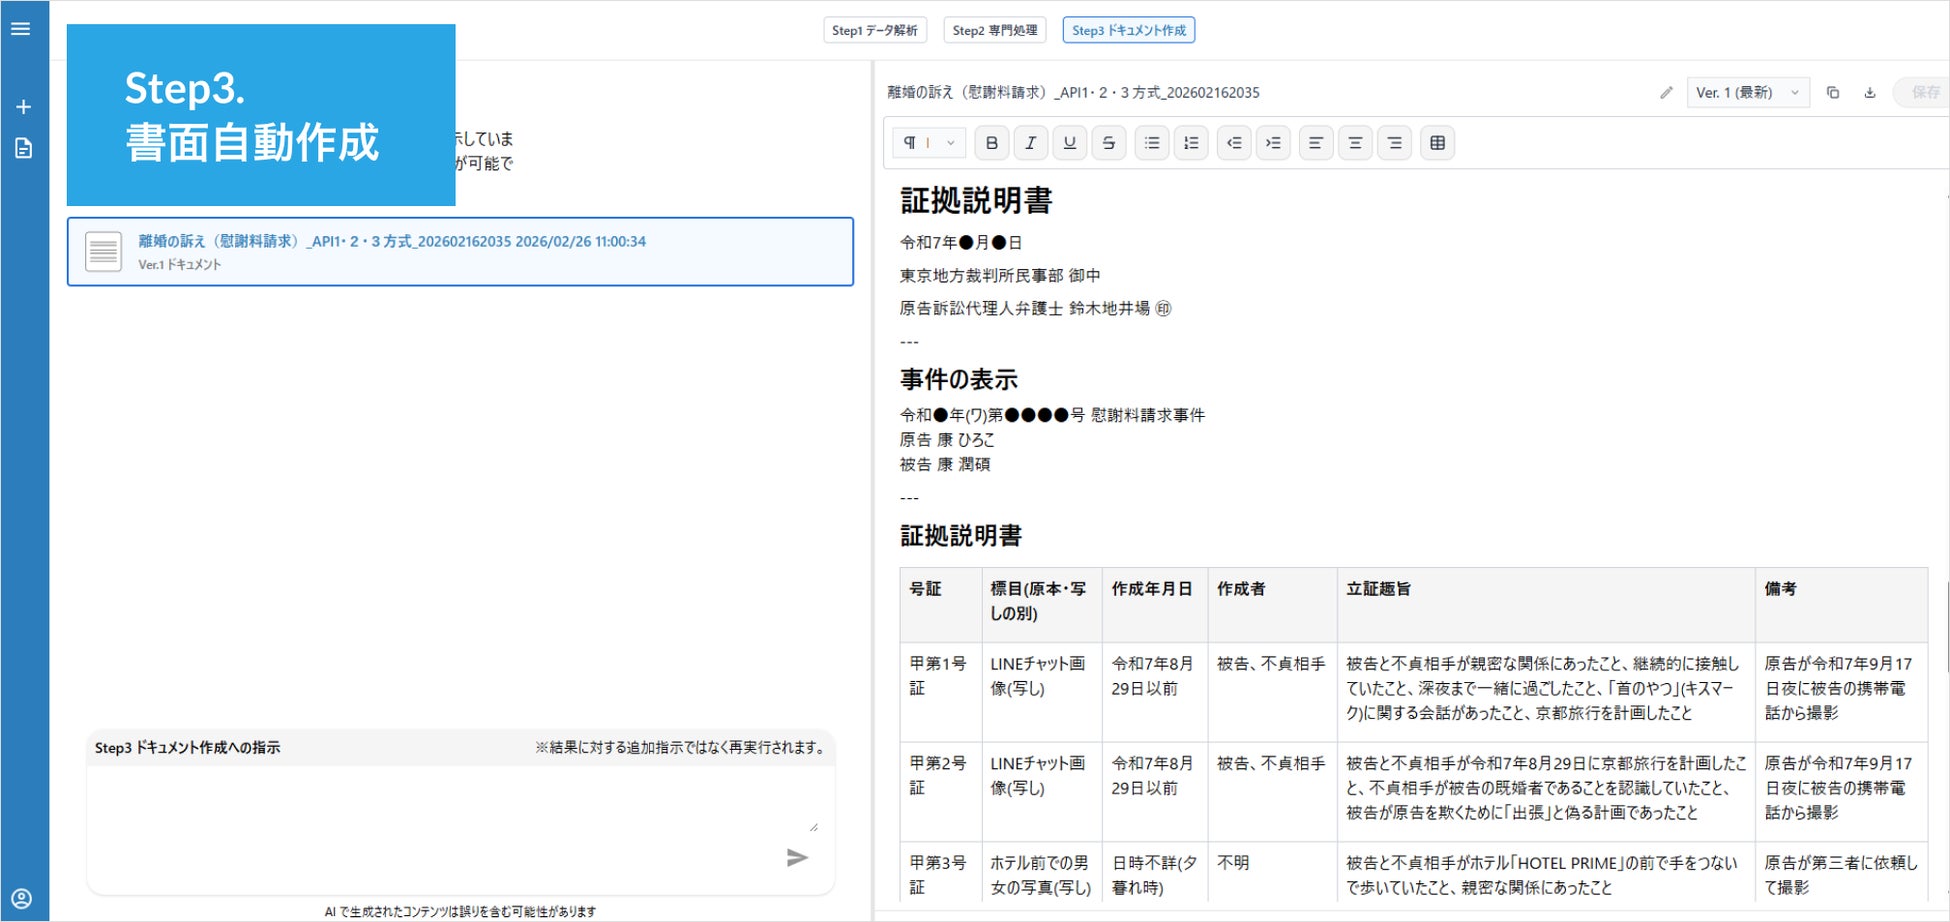Open the documents icon in the sidebar
This screenshot has width=1950, height=922.
(x=24, y=149)
